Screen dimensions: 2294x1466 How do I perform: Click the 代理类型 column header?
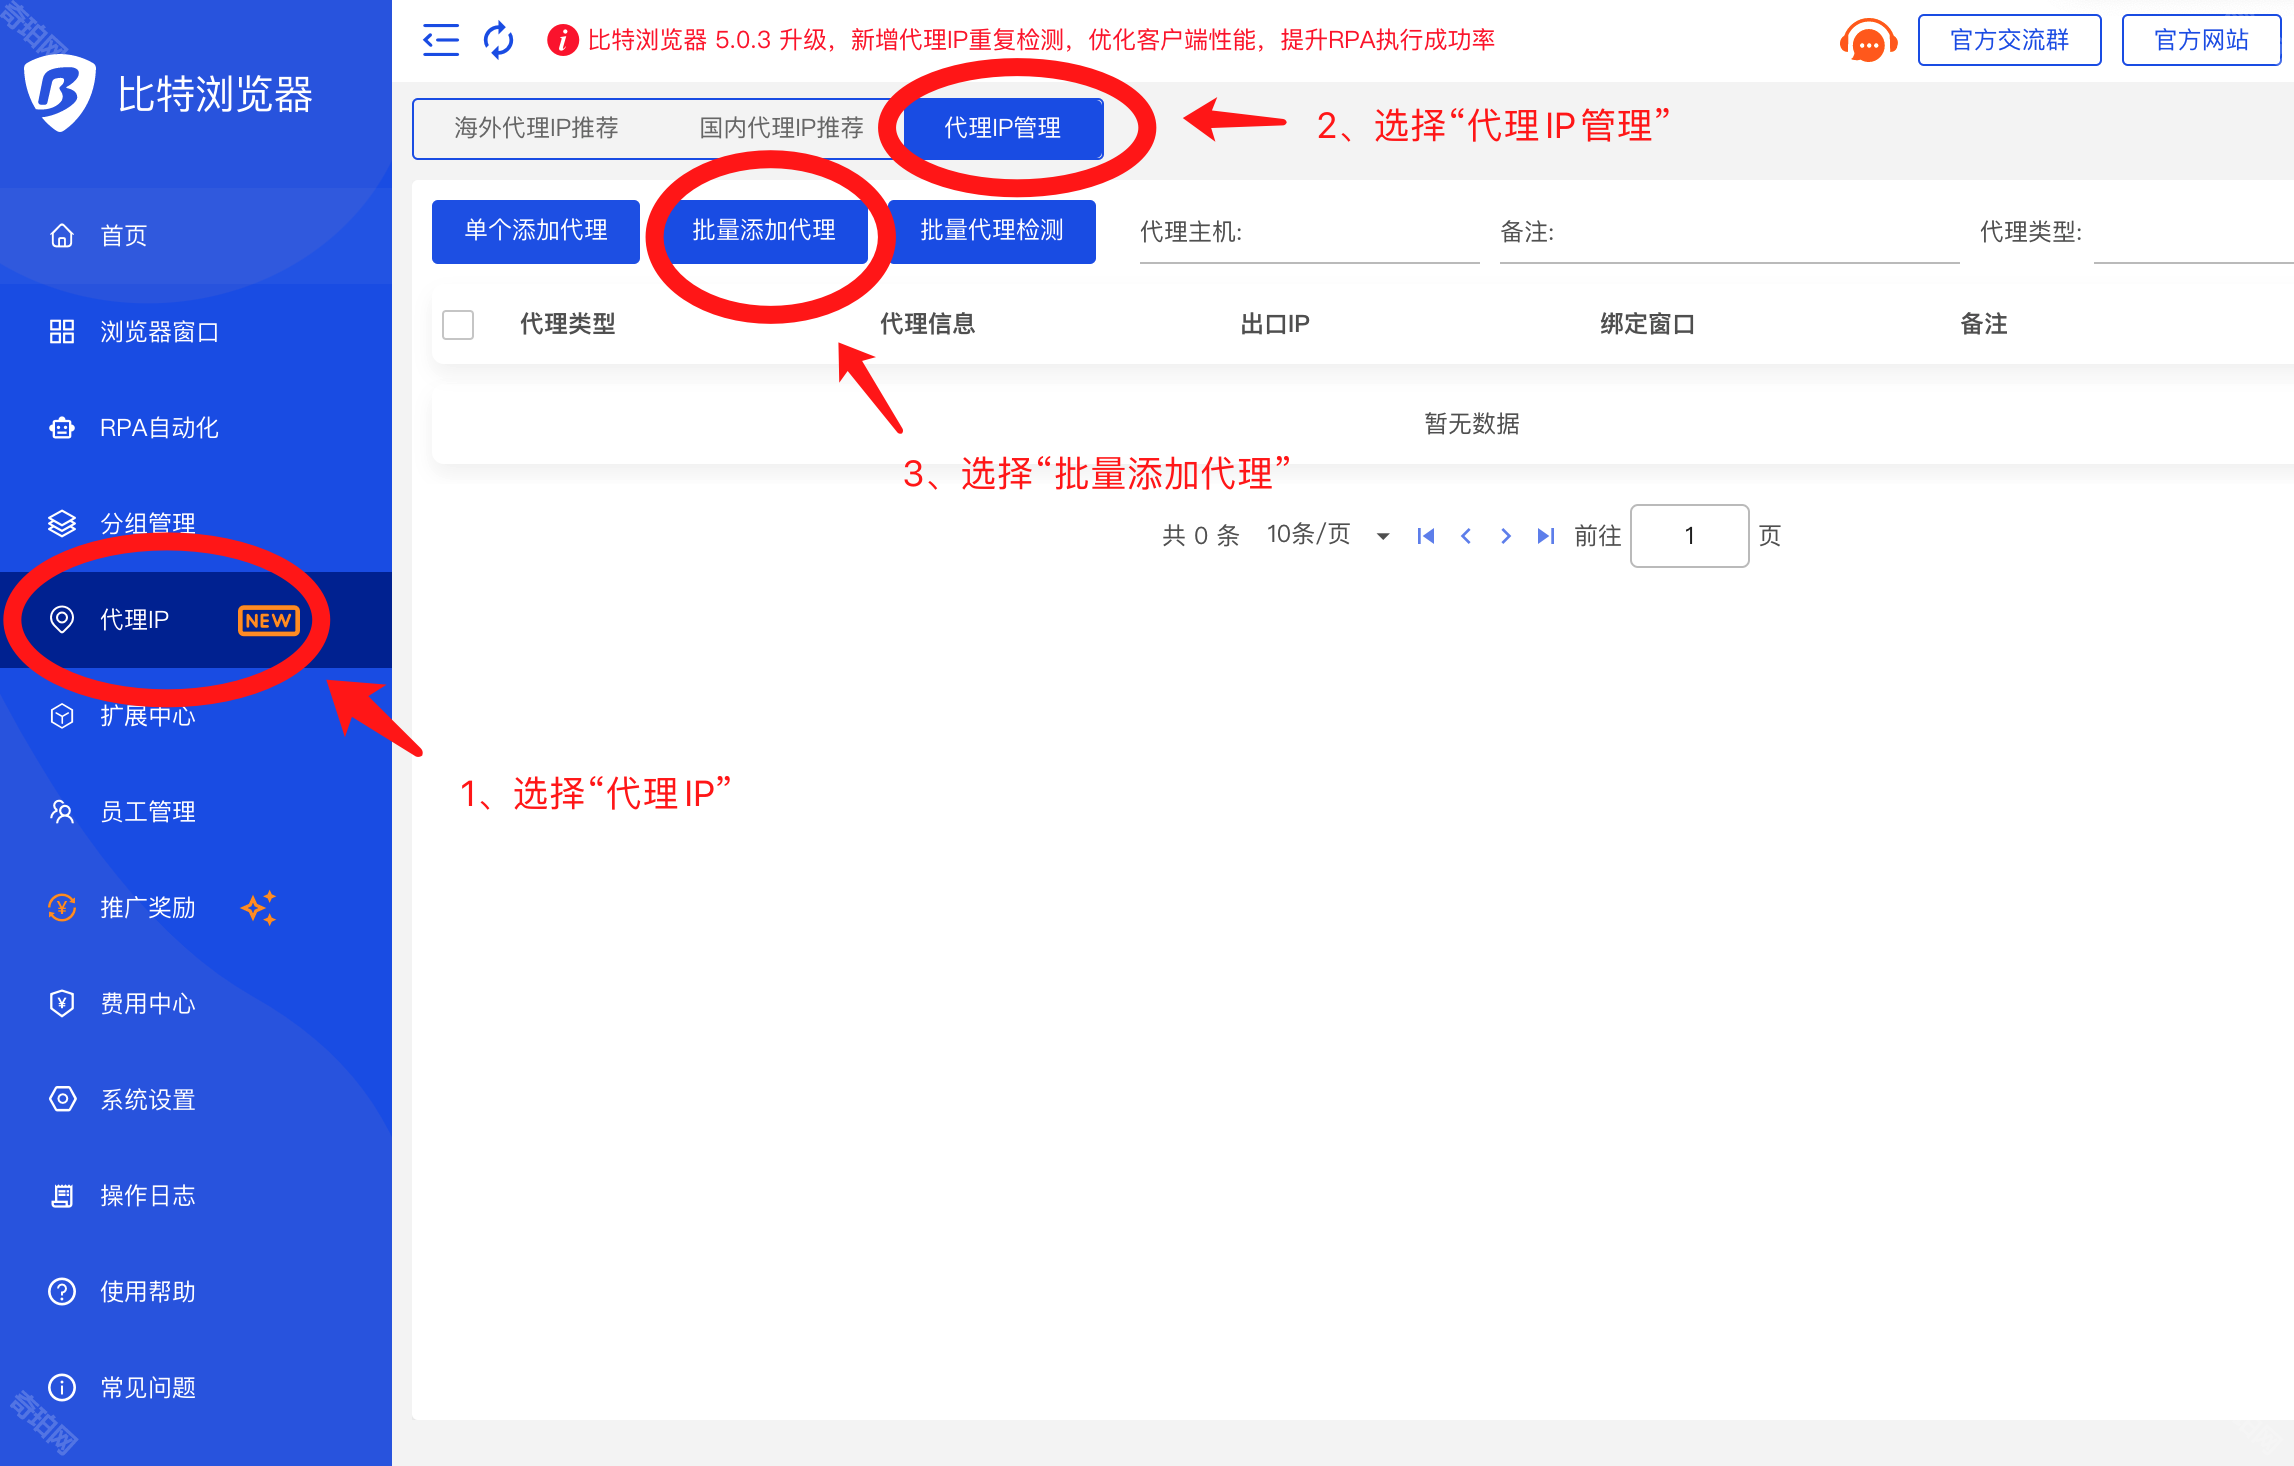(x=568, y=324)
